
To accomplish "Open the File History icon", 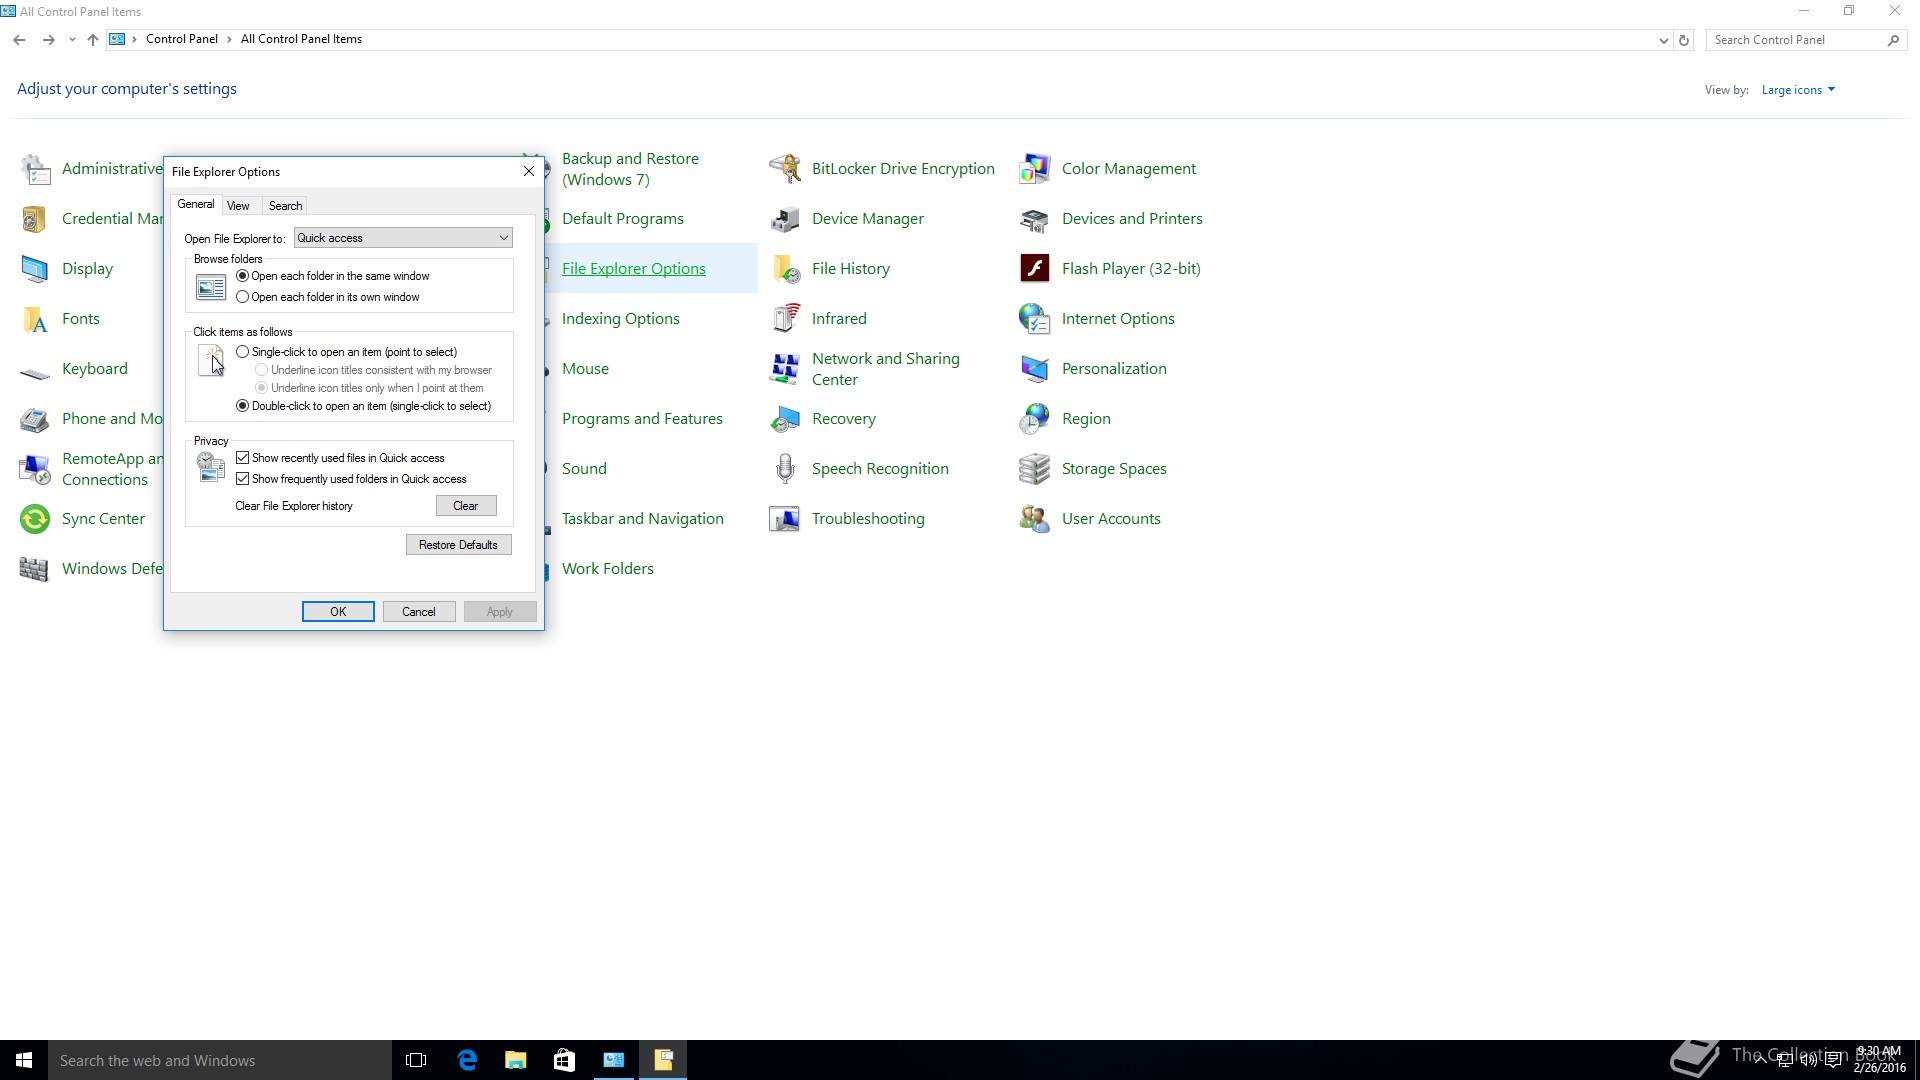I will (785, 269).
